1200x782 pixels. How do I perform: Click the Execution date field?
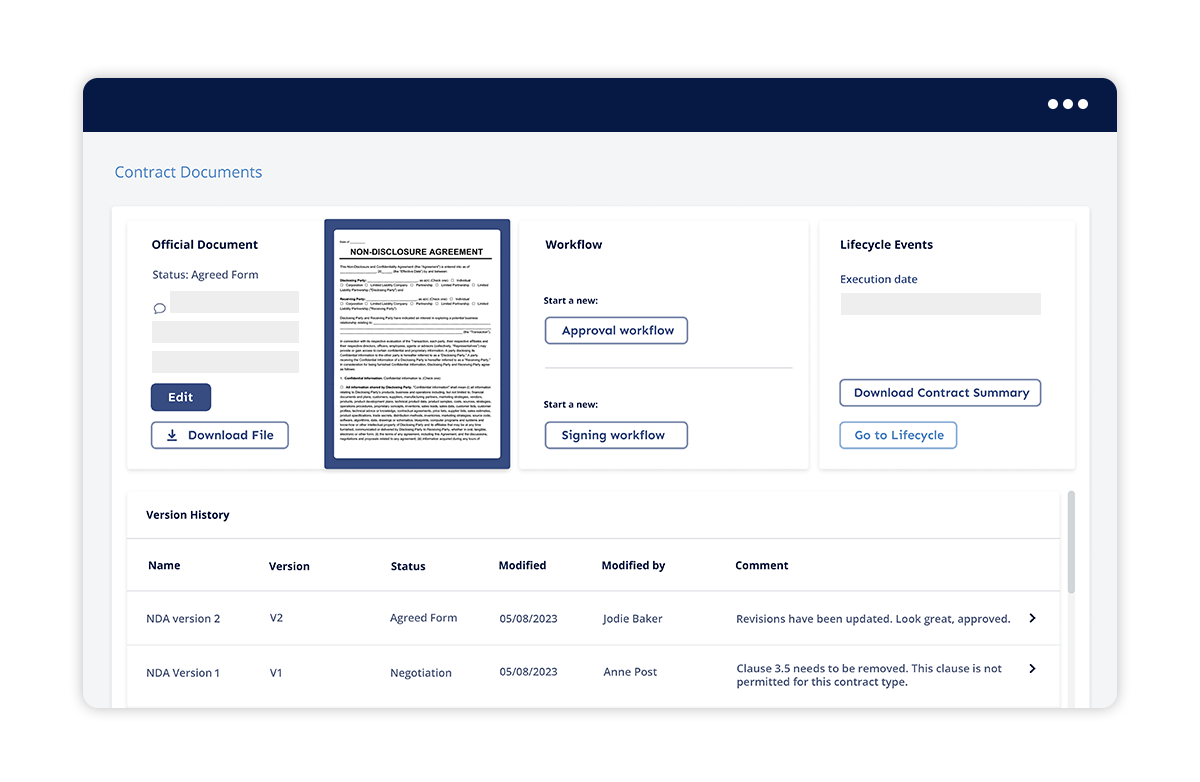point(940,304)
